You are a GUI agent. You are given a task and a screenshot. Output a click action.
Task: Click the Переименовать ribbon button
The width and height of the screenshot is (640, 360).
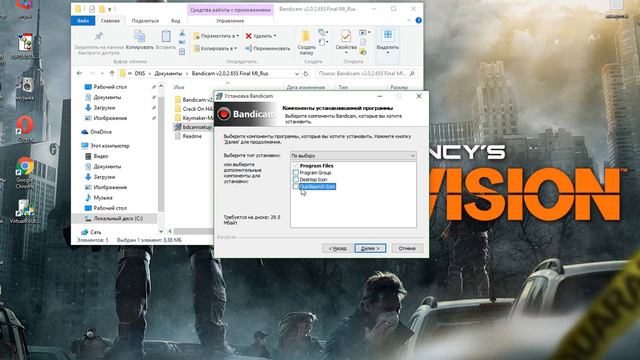coord(267,48)
